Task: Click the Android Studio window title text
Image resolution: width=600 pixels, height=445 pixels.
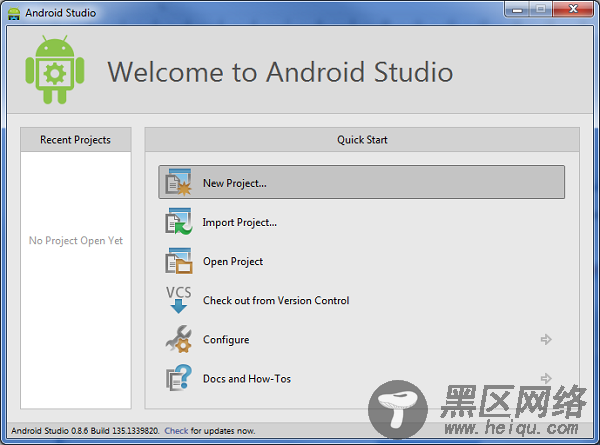Action: click(x=60, y=13)
